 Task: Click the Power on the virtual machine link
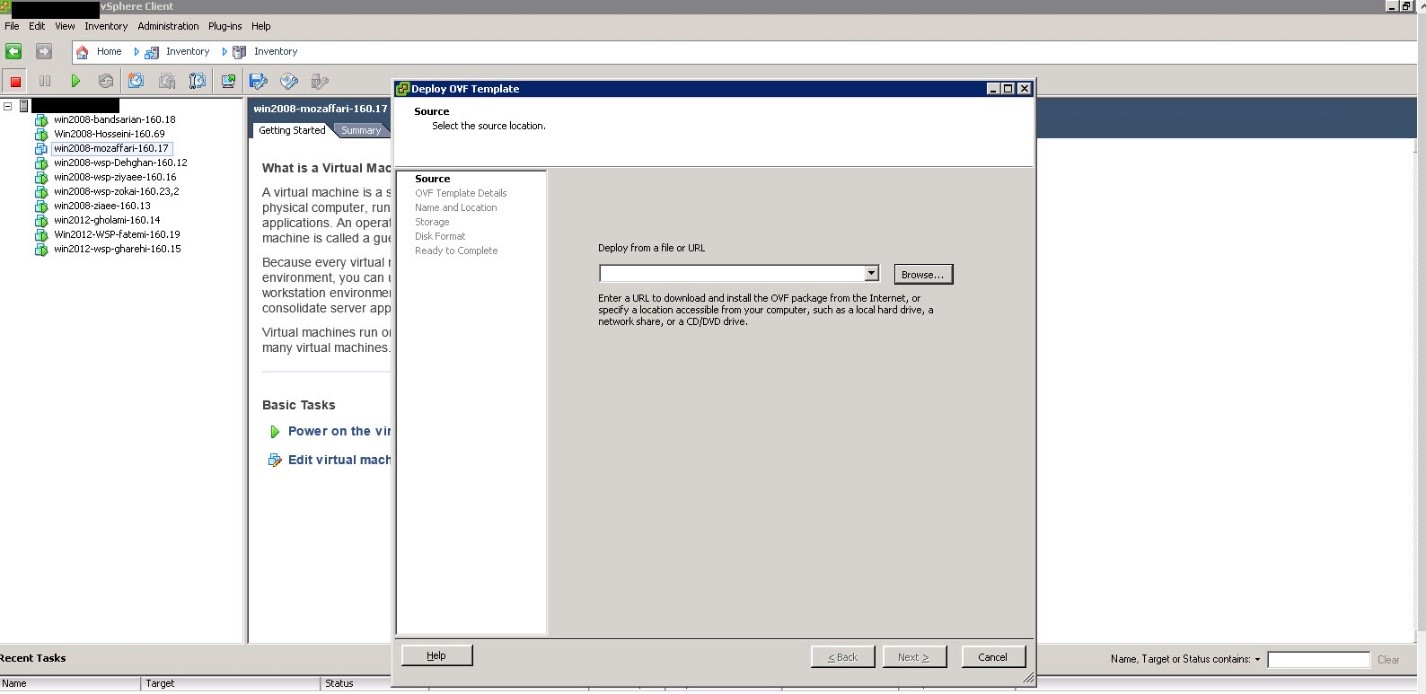tap(339, 432)
